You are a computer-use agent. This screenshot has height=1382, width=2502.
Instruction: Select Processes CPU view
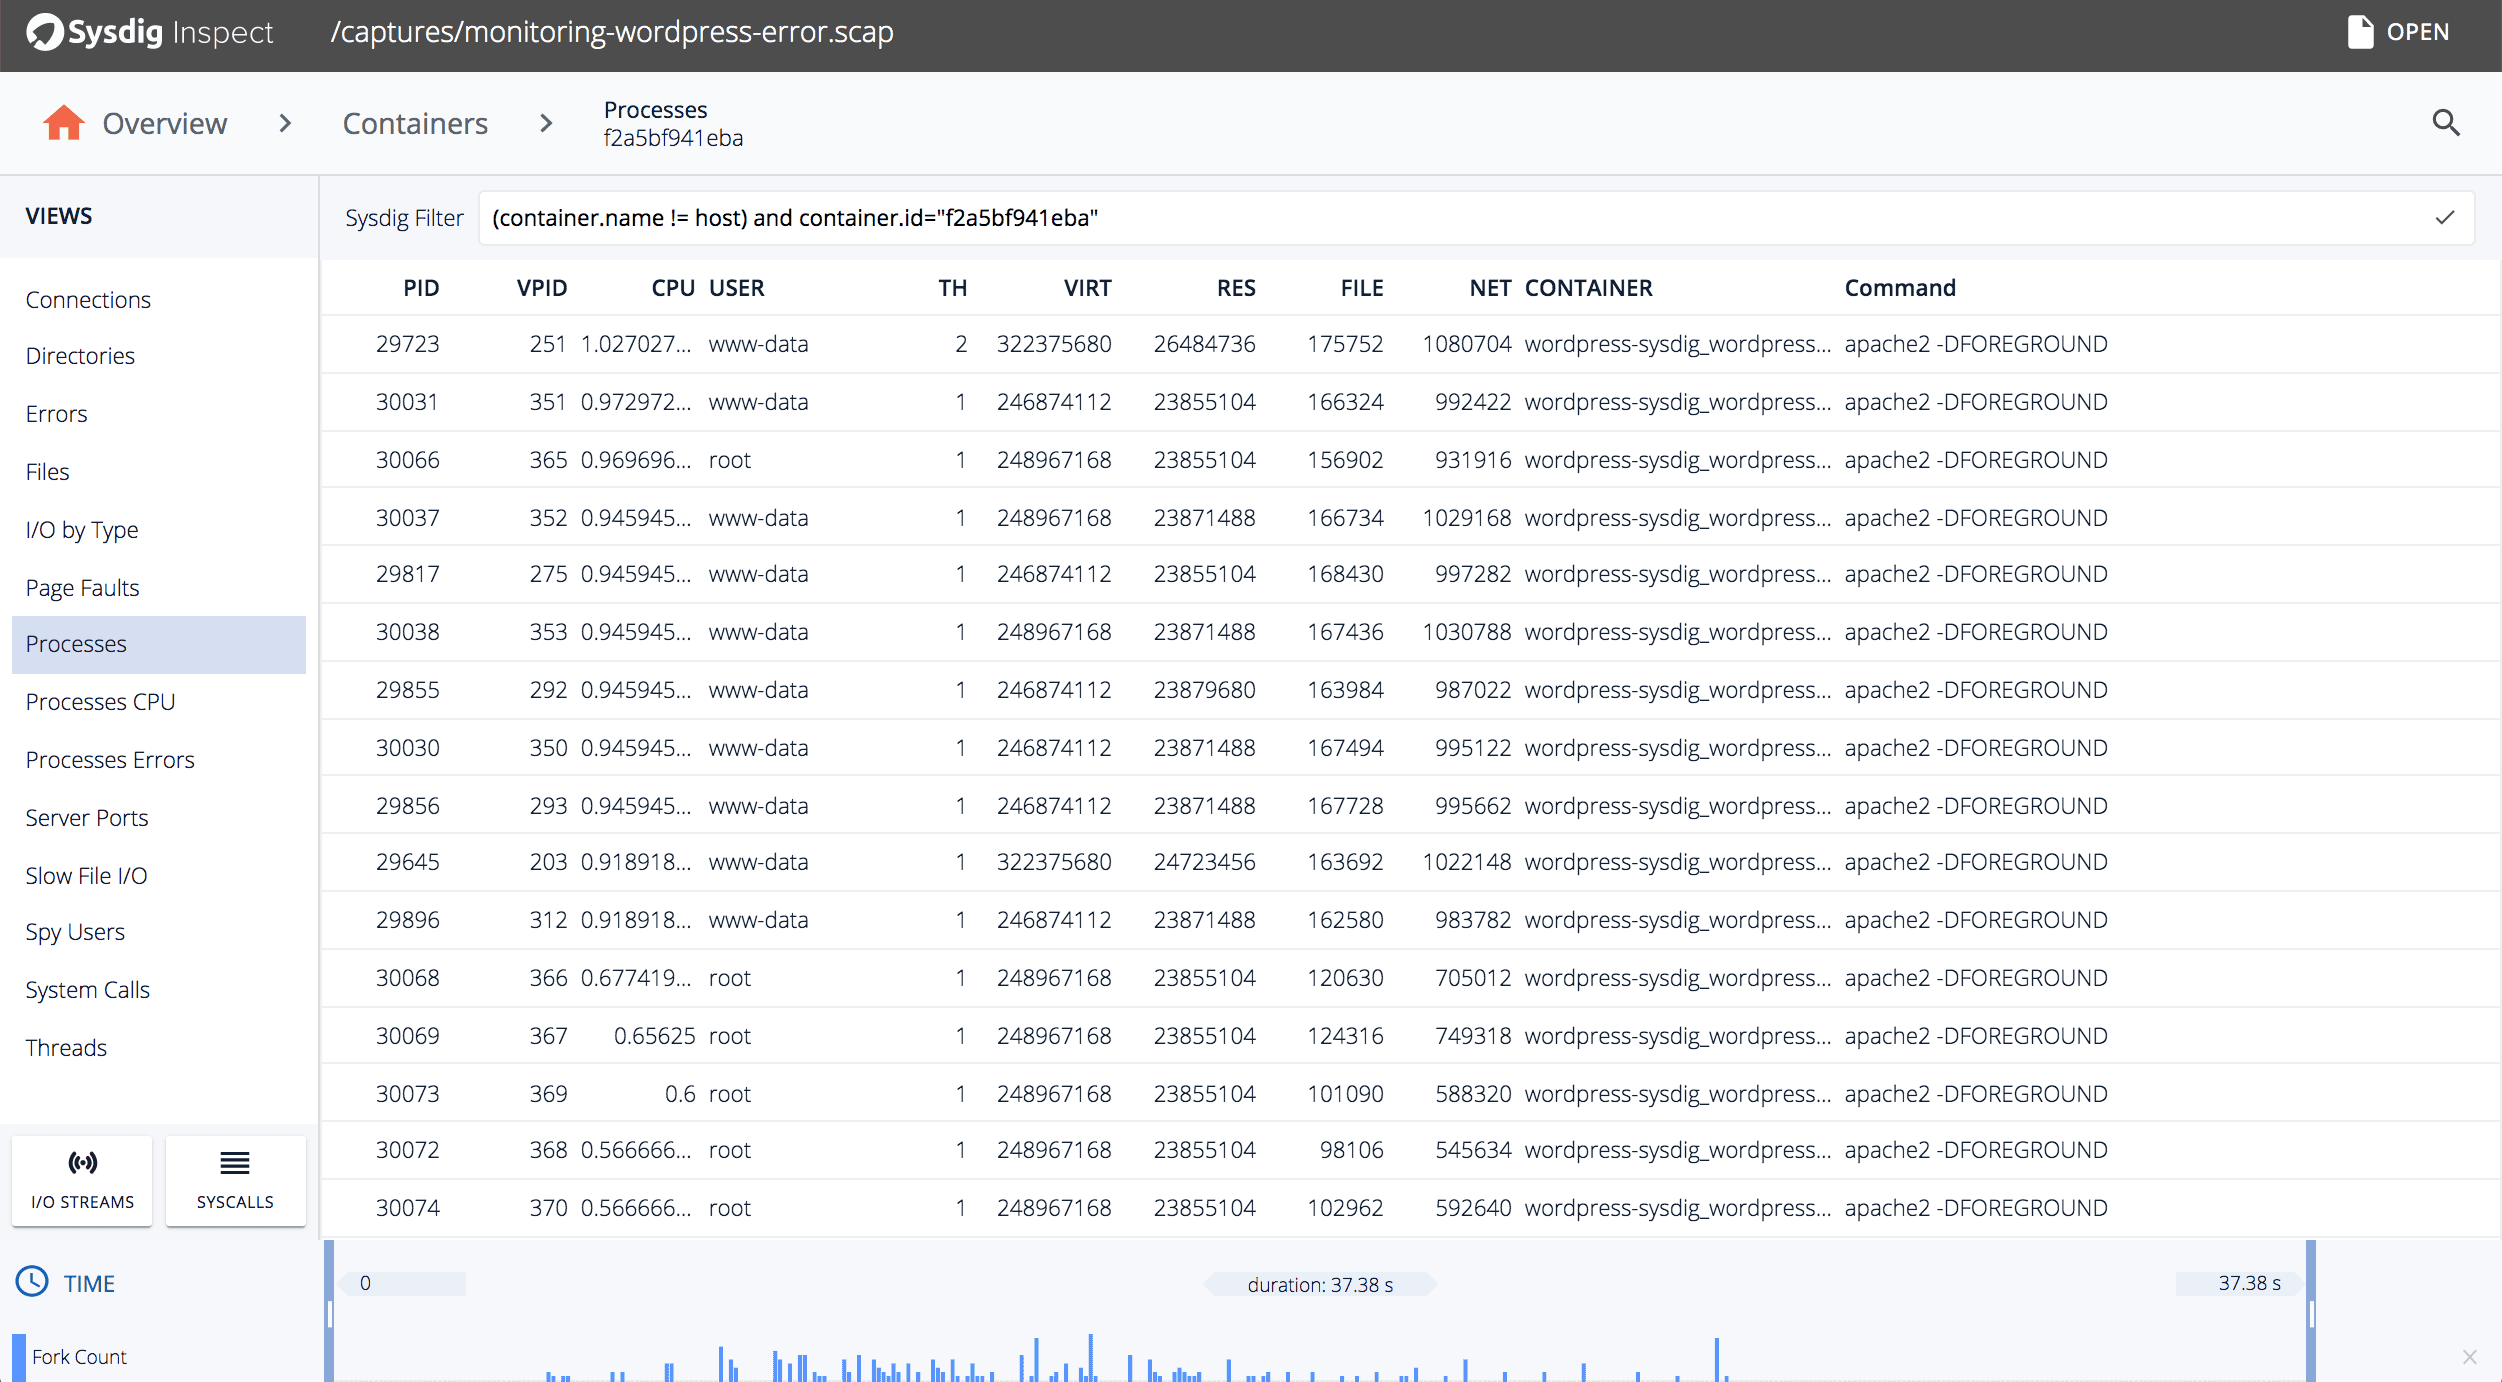coord(100,702)
